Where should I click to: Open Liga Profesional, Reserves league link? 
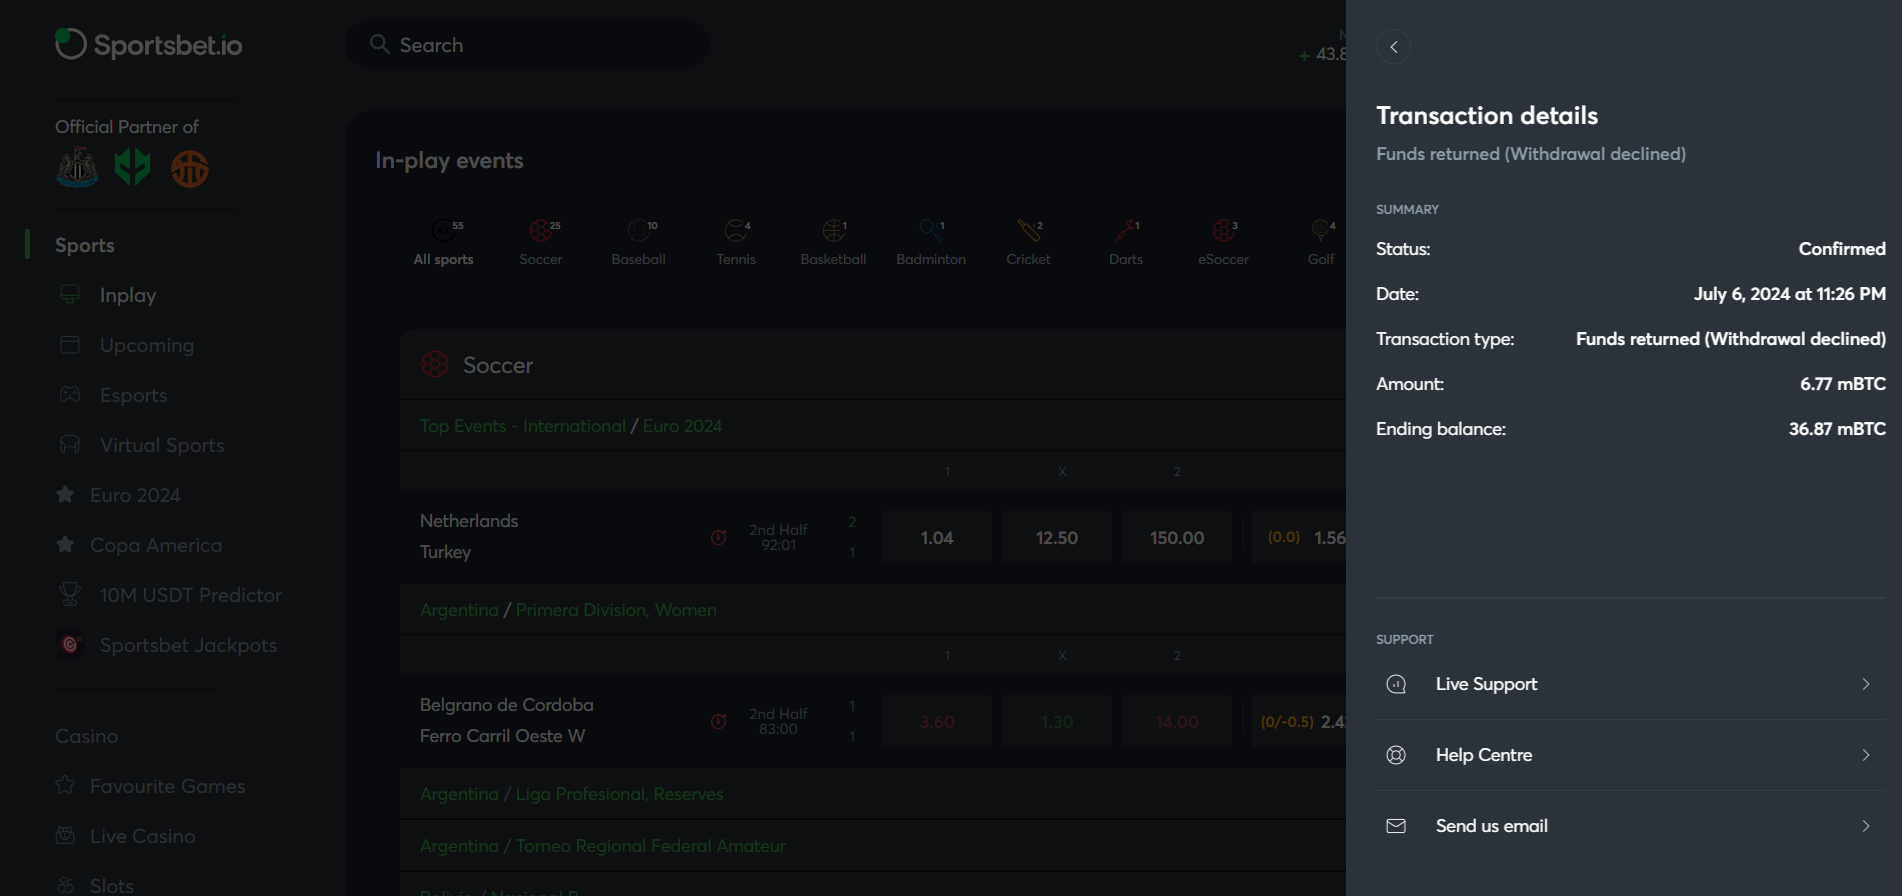tap(619, 794)
